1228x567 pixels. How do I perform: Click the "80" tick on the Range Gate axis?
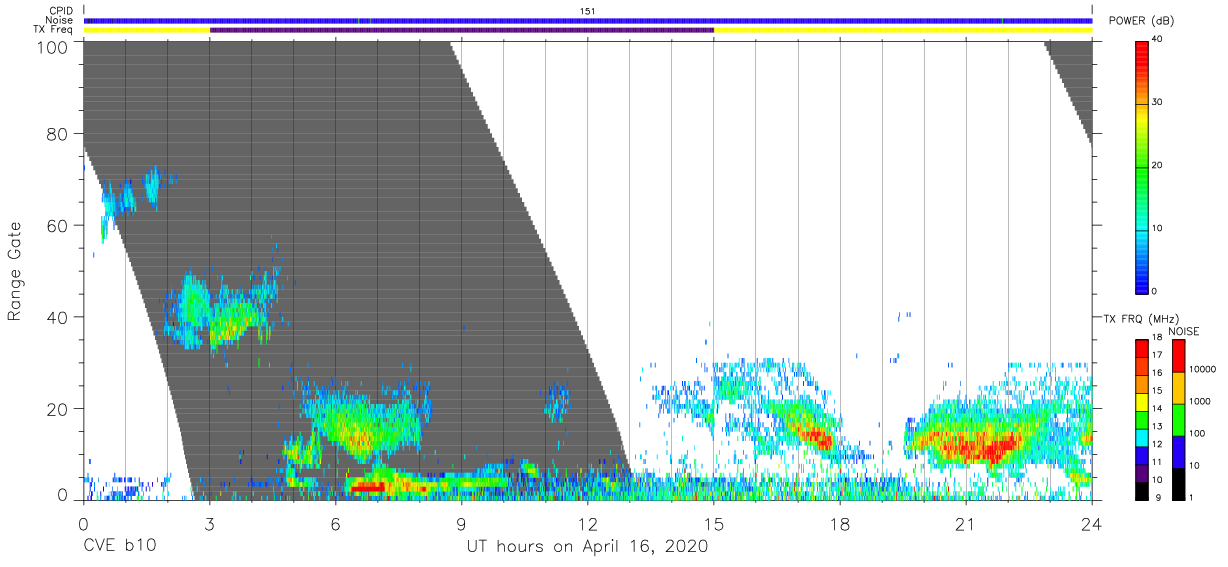click(x=57, y=133)
